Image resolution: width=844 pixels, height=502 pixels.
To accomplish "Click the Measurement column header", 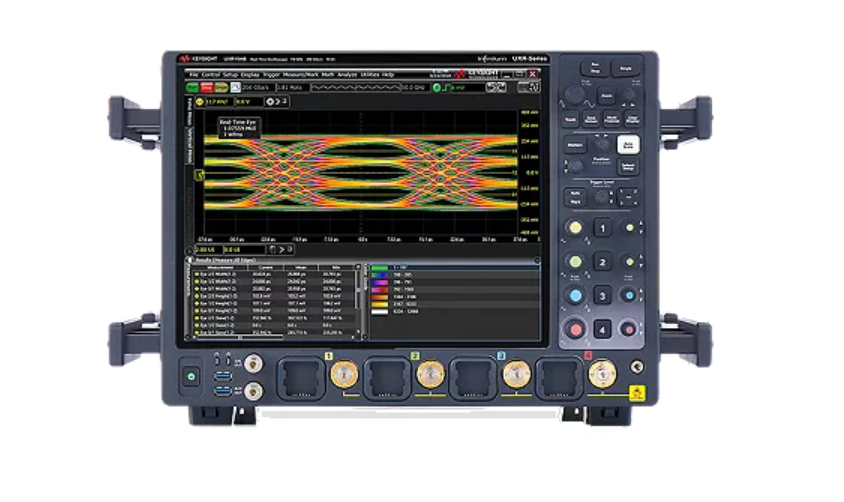I will (x=220, y=267).
